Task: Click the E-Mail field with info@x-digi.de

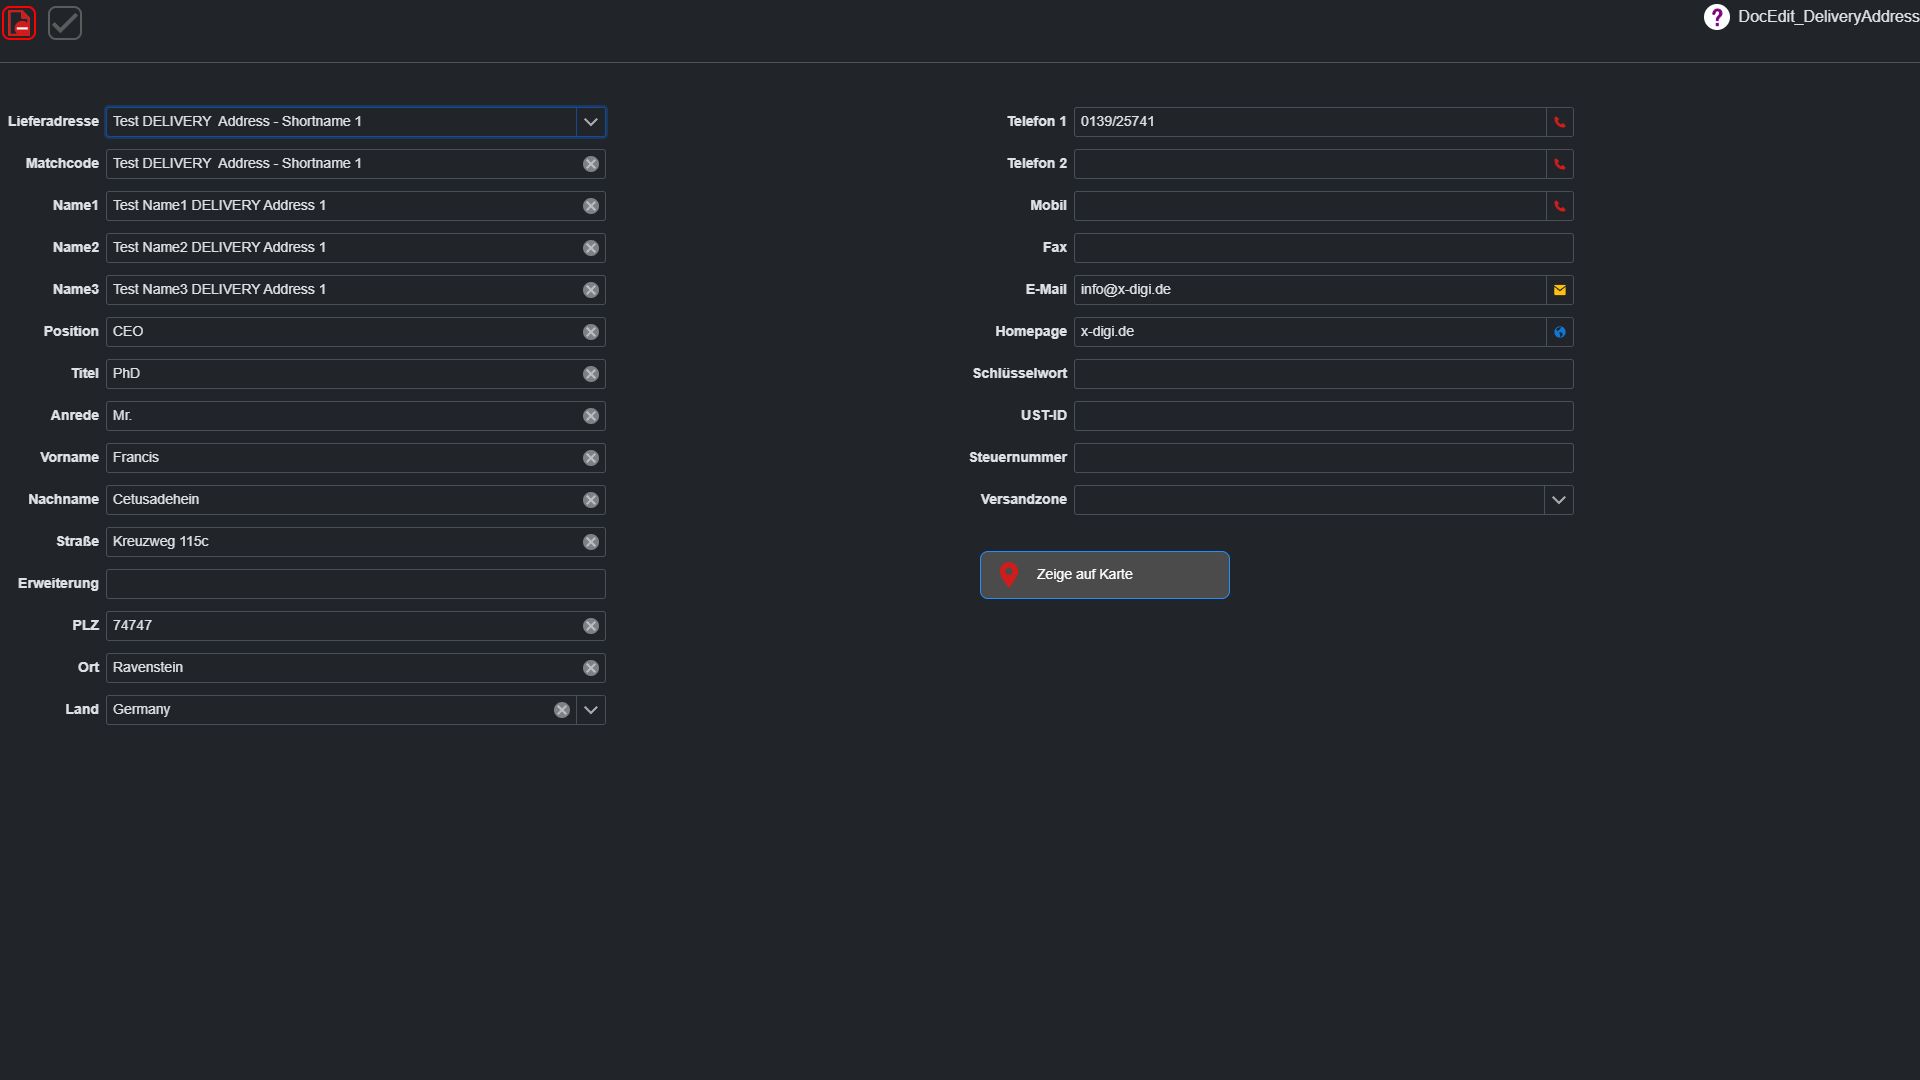Action: point(1310,290)
